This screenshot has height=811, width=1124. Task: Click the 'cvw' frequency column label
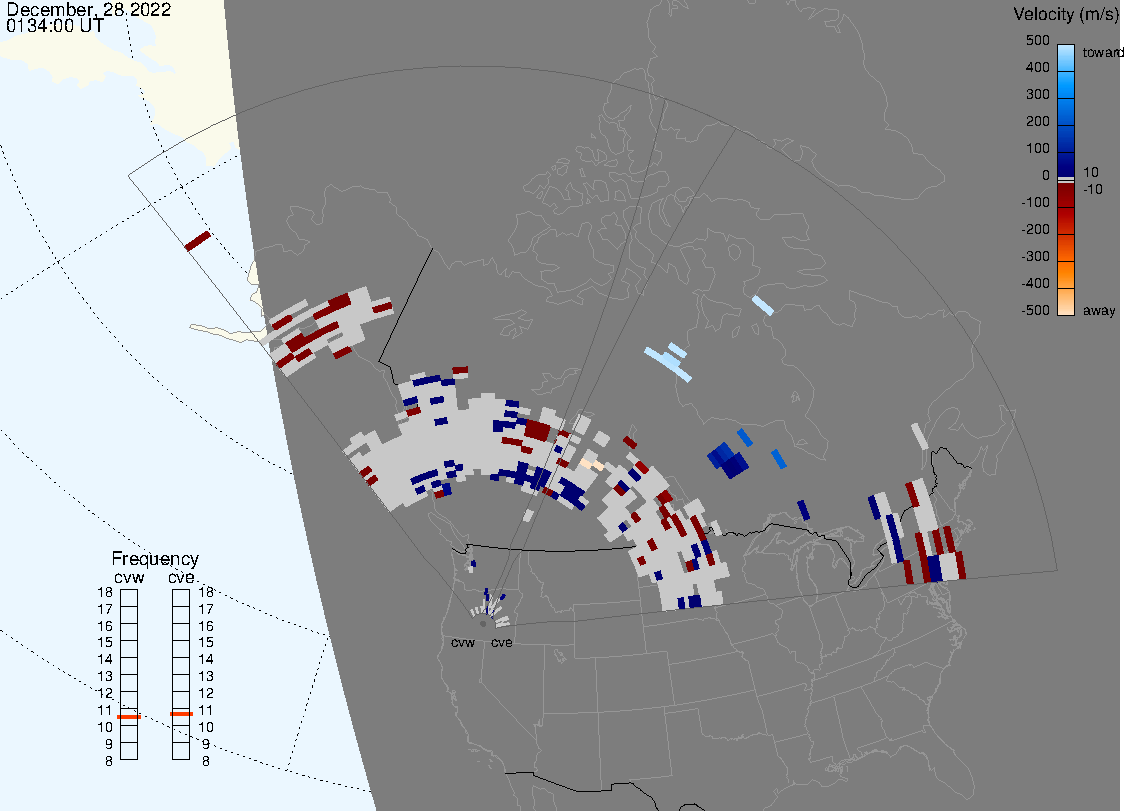coord(129,578)
